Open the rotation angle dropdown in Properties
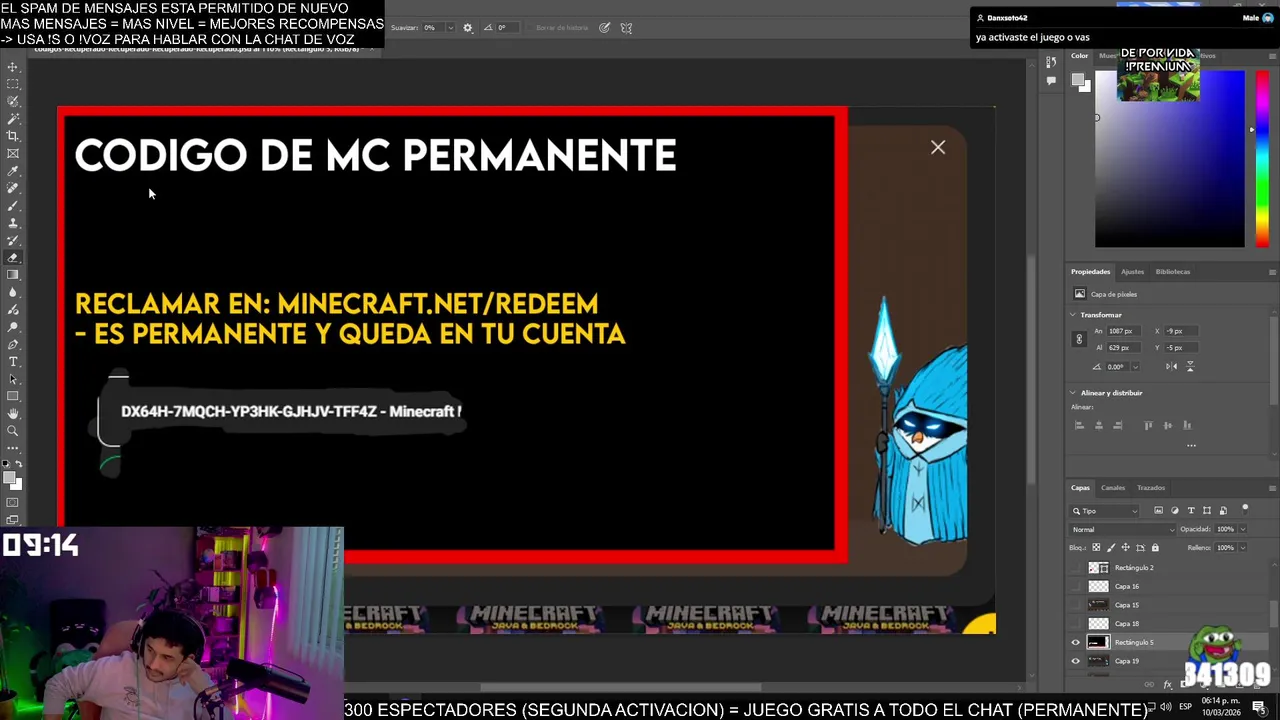The width and height of the screenshot is (1280, 720). 1135,366
